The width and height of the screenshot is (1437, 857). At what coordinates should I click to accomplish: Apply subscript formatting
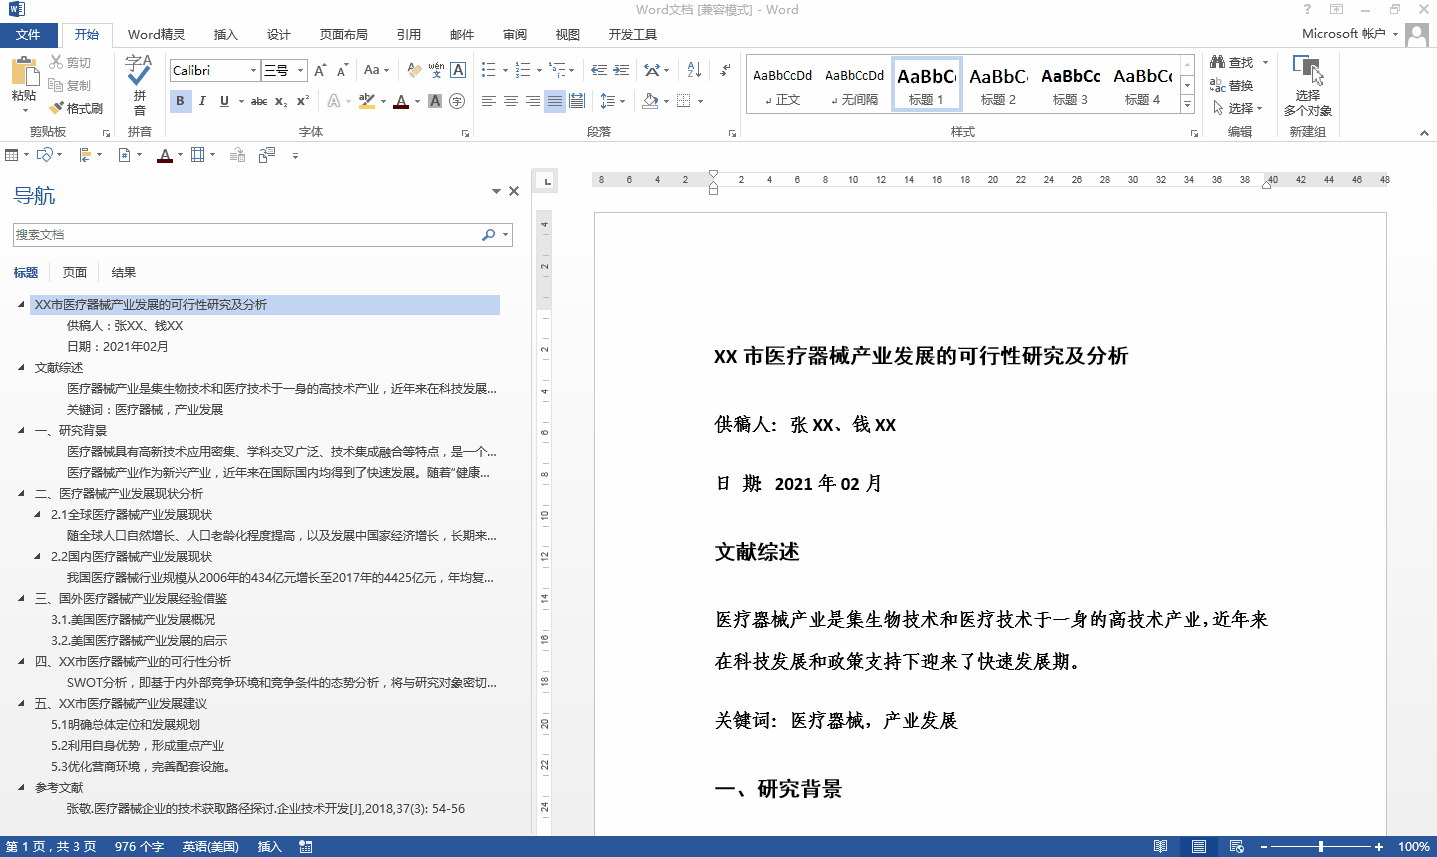tap(280, 100)
